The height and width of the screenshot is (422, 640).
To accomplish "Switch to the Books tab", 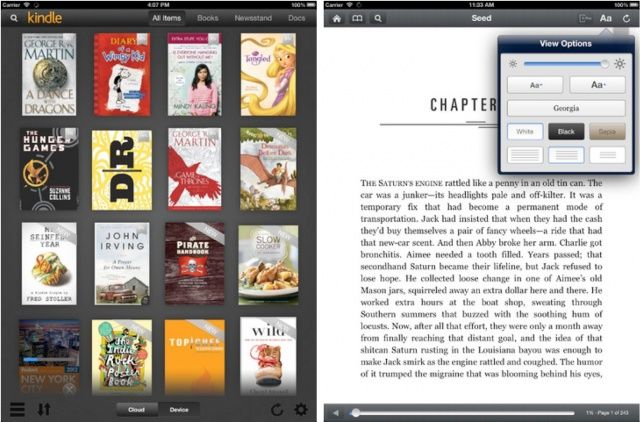I will 208,18.
